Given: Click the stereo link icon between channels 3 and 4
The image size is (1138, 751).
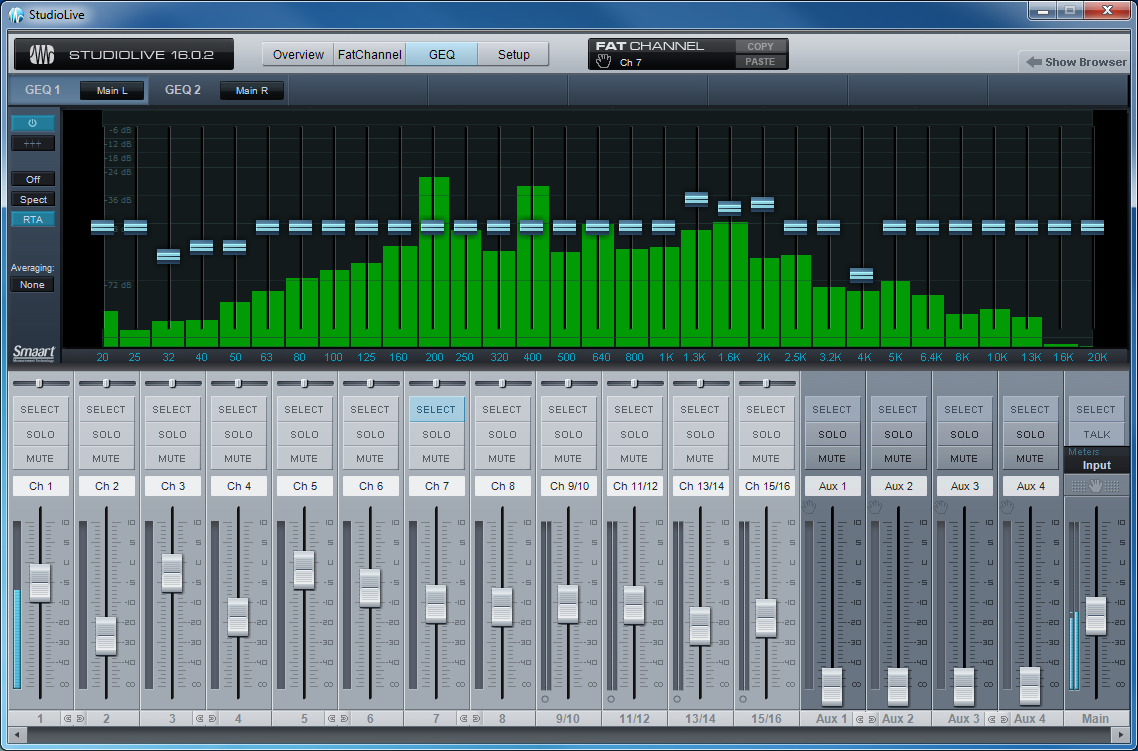Looking at the screenshot, I should click(205, 718).
